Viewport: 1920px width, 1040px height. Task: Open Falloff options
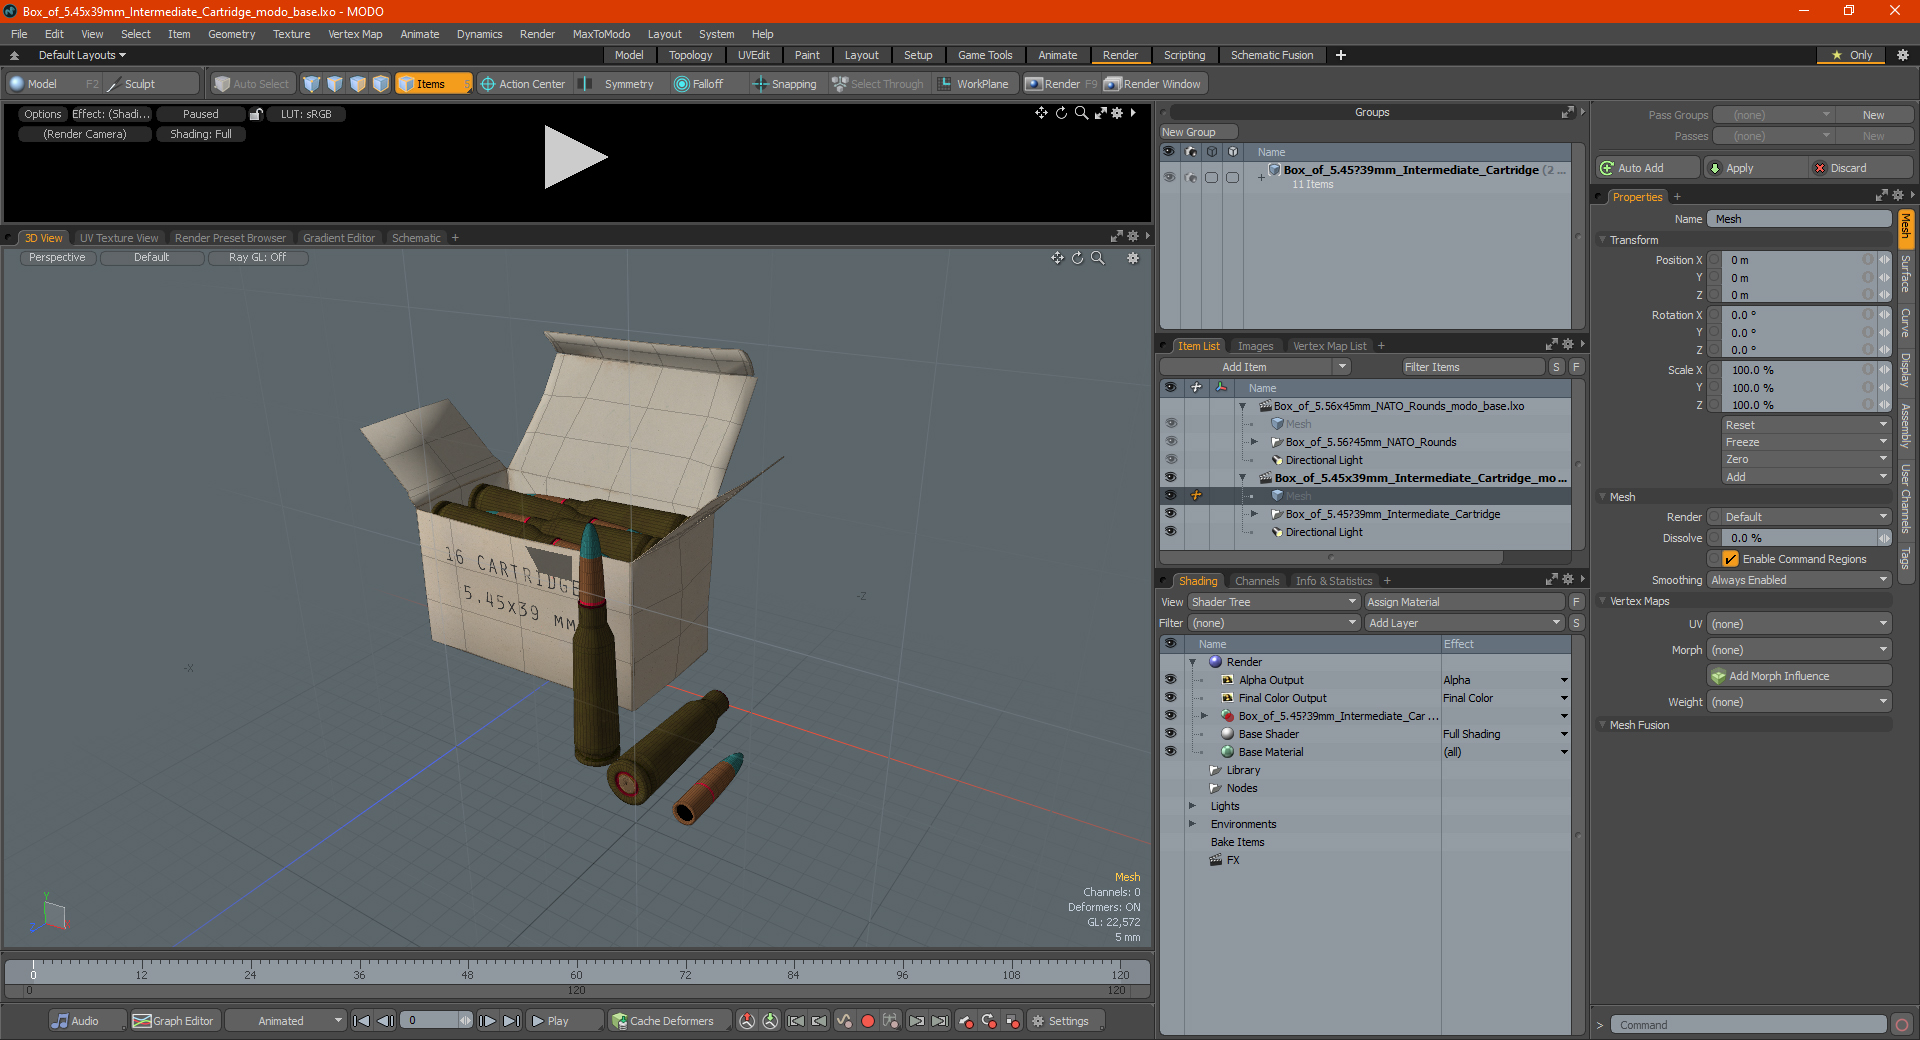tap(699, 84)
